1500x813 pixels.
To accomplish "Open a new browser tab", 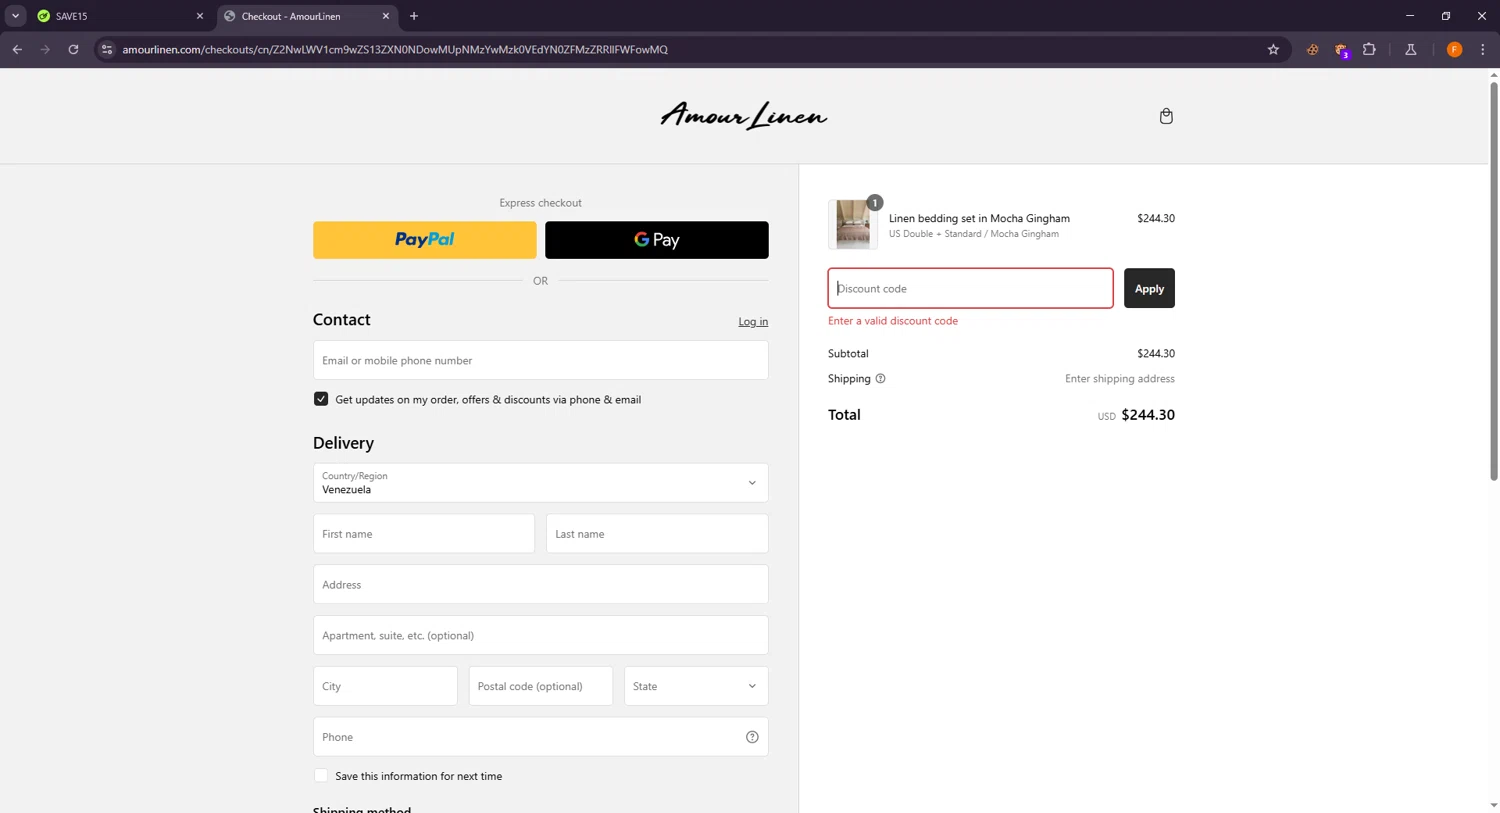I will pos(414,16).
